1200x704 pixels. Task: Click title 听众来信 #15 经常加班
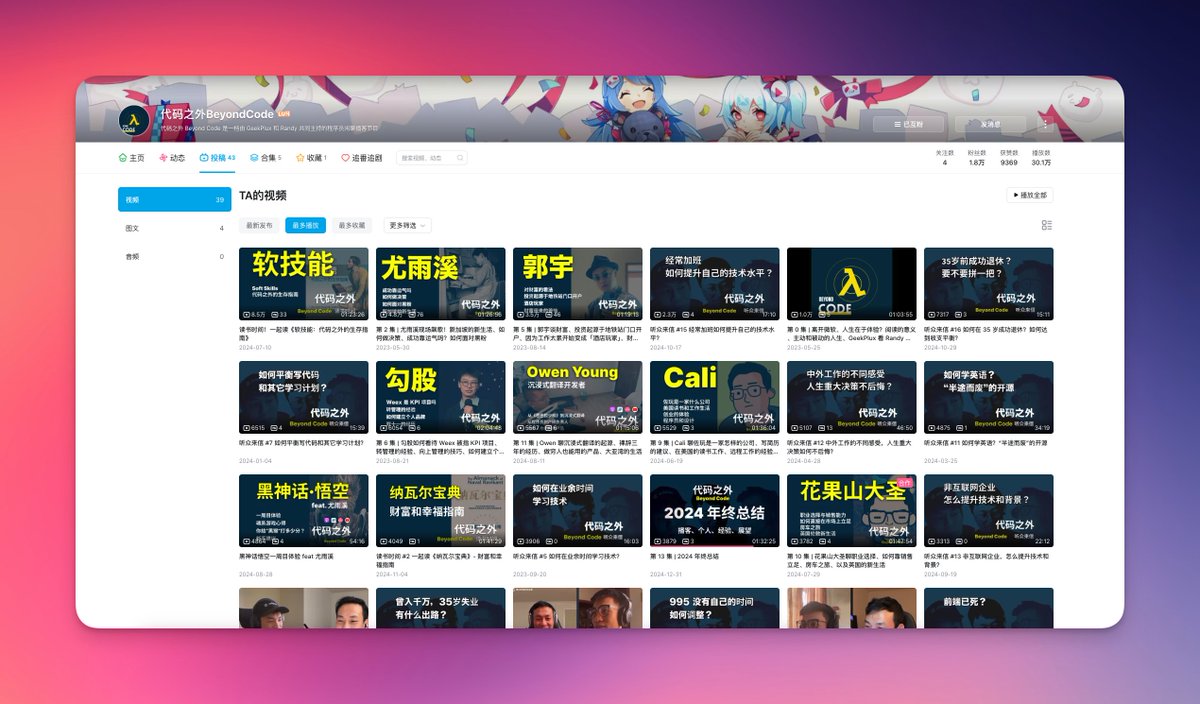[x=714, y=333]
